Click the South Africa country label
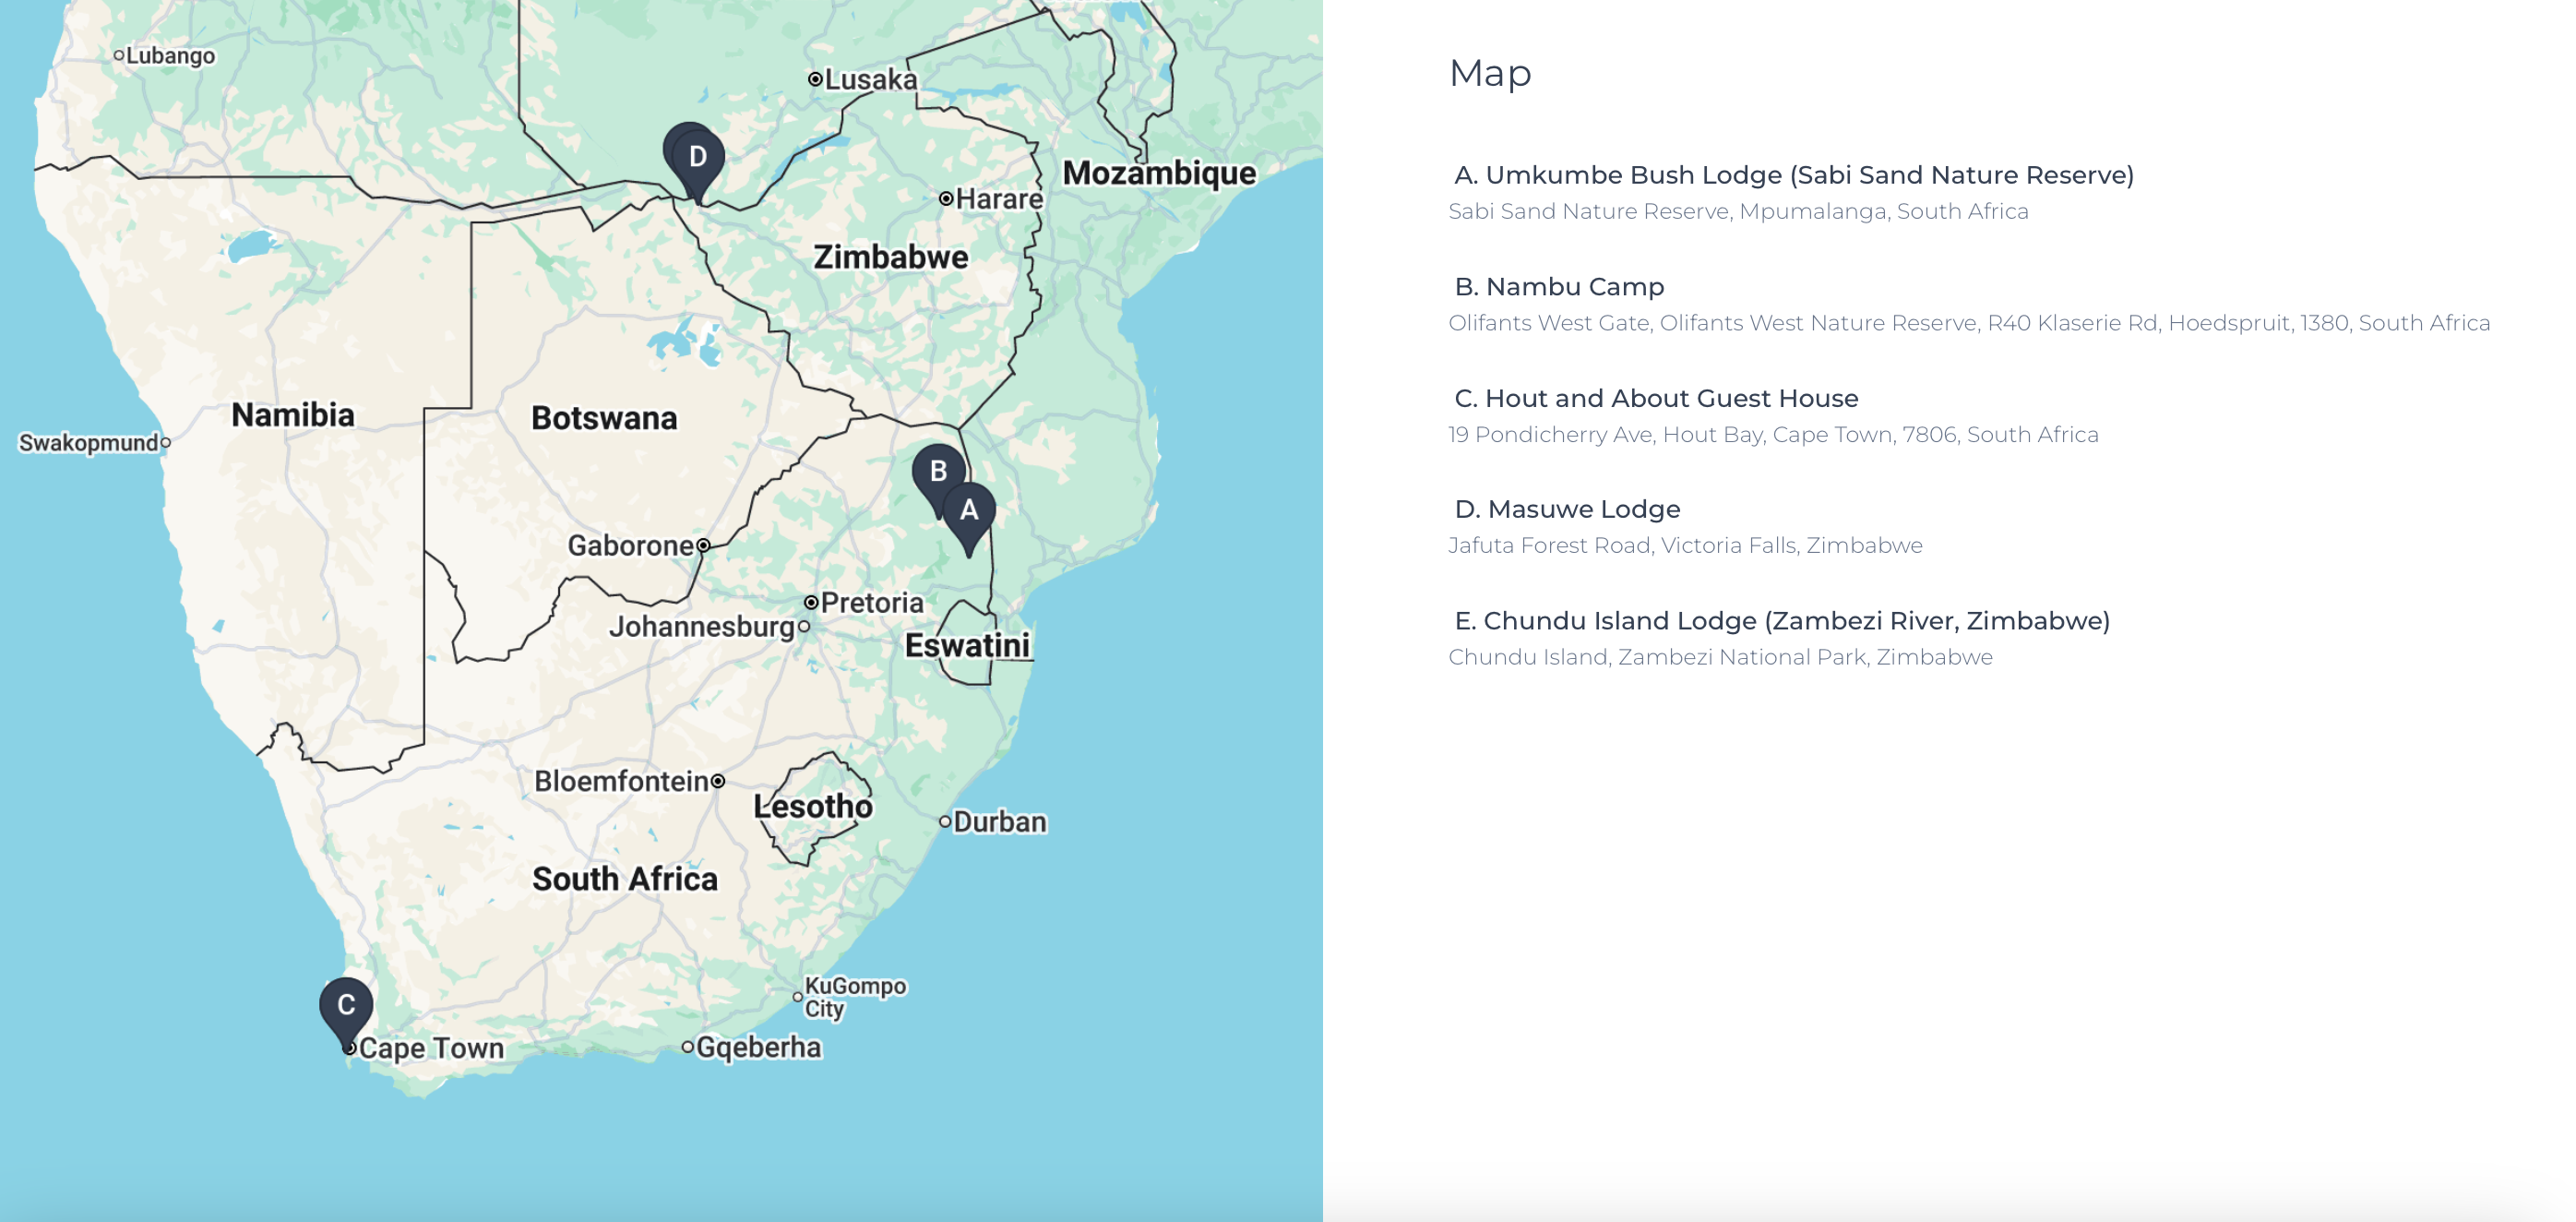 625,879
